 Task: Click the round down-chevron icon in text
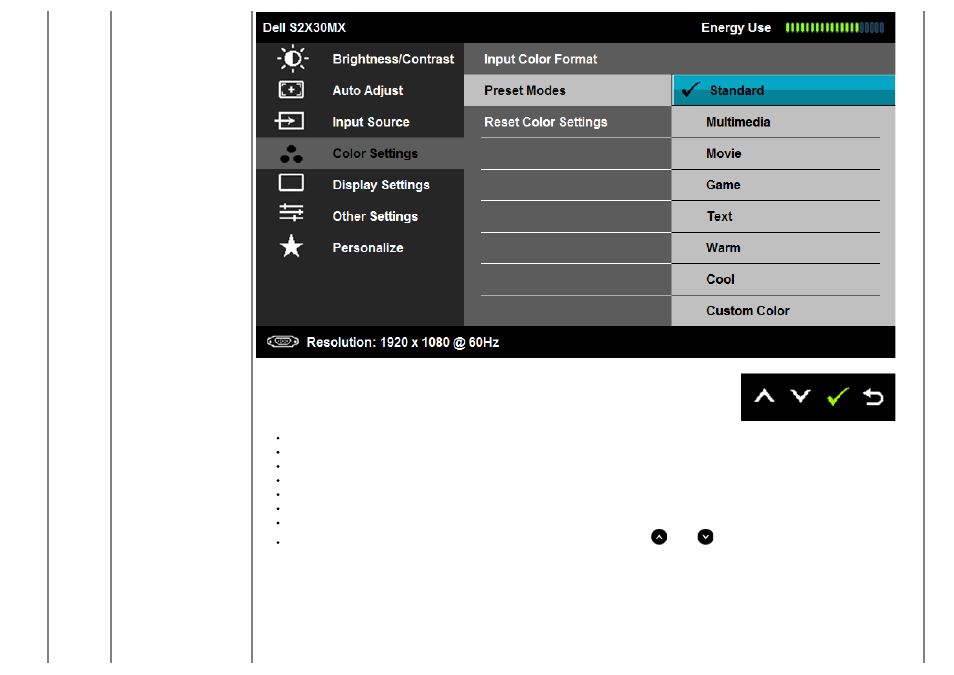click(705, 537)
